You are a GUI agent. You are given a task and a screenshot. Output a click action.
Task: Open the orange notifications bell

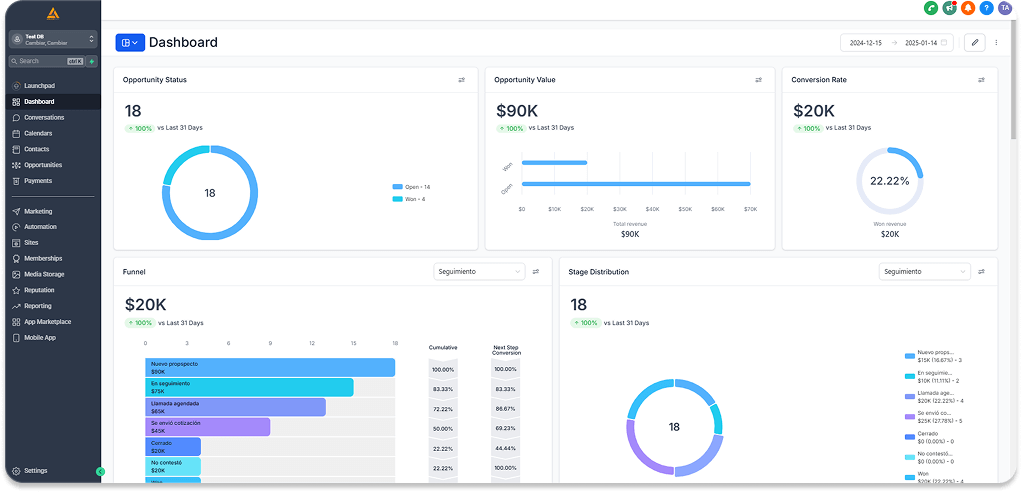pyautogui.click(x=968, y=8)
